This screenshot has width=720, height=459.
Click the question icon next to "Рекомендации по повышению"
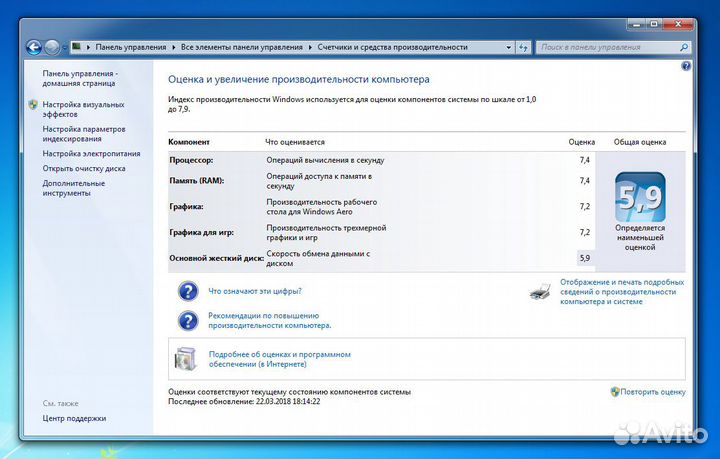tap(188, 320)
